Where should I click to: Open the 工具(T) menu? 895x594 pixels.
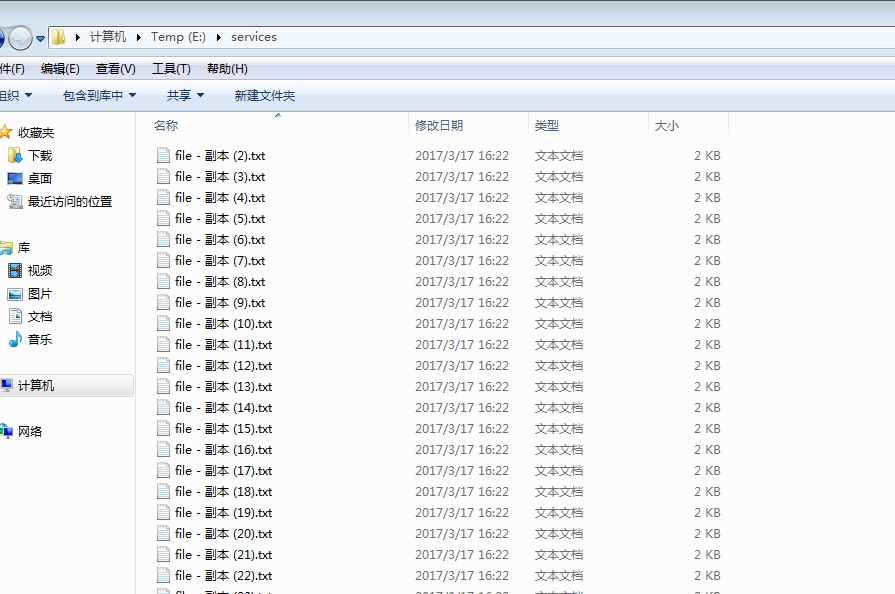171,69
